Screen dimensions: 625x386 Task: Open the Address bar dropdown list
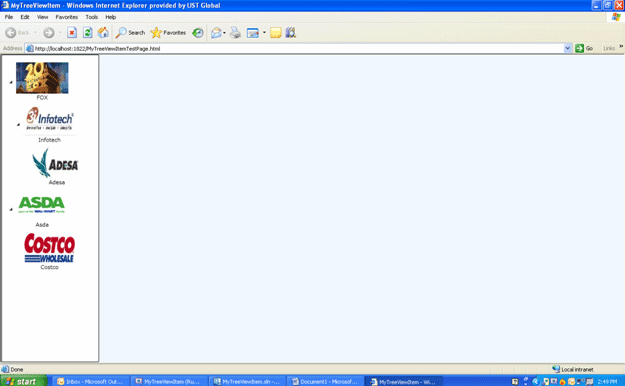[568, 48]
